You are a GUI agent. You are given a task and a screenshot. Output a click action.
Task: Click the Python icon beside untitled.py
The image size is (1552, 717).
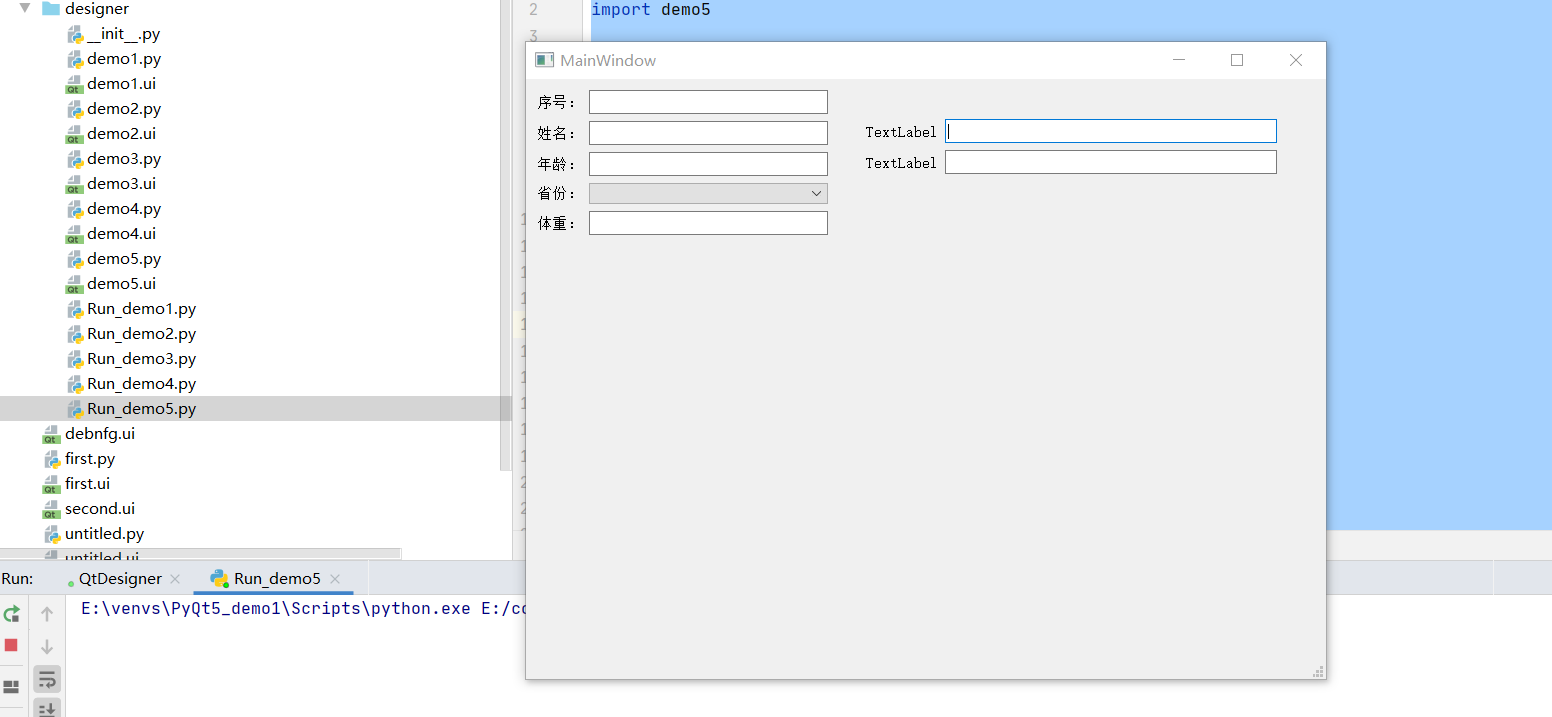[53, 534]
